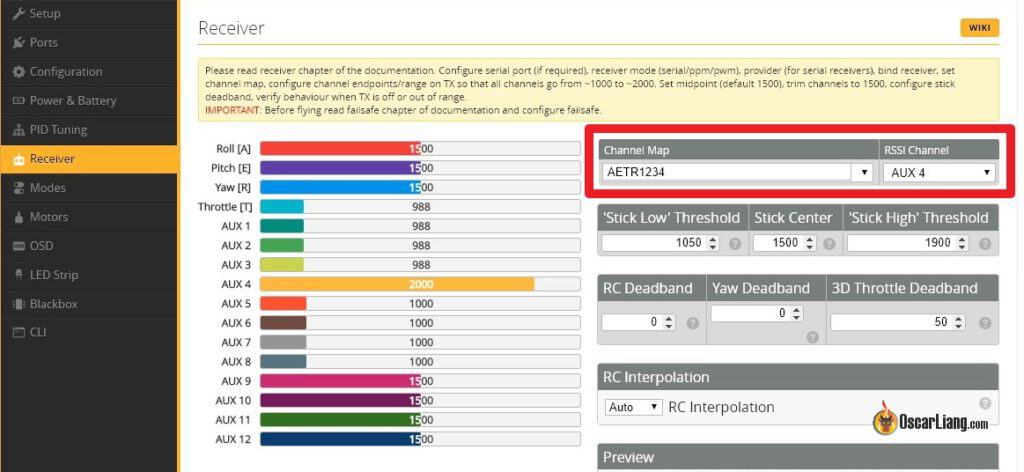Click the AUX 4 orange channel bar
The height and width of the screenshot is (472, 1024).
pyautogui.click(x=397, y=284)
